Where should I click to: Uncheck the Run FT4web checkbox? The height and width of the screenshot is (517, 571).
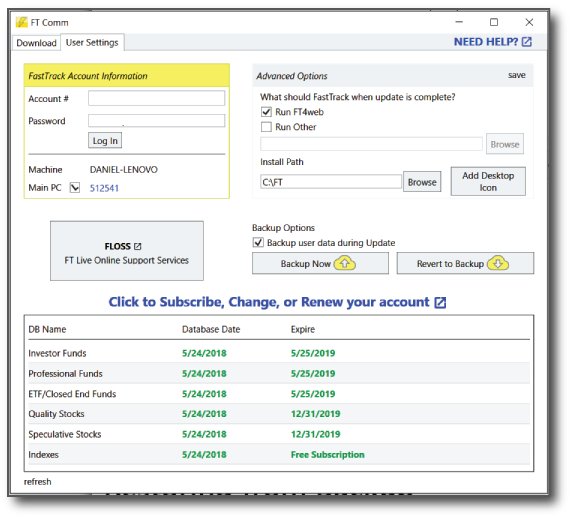tap(266, 112)
